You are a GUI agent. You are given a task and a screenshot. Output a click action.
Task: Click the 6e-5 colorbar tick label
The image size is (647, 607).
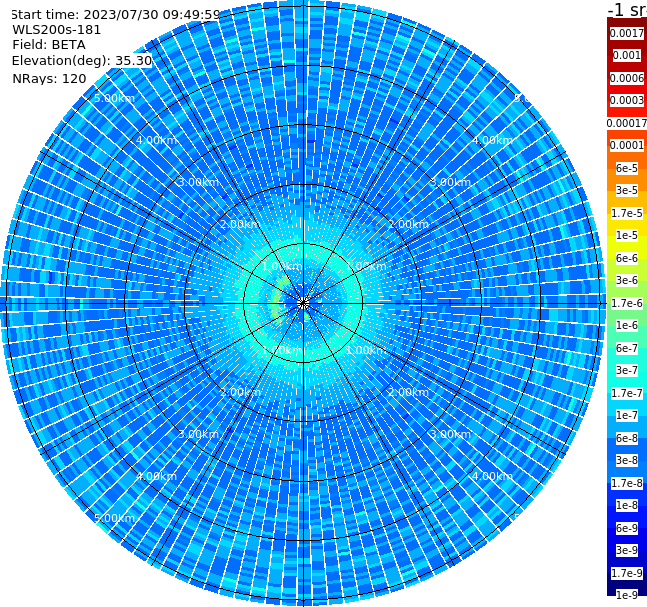627,168
